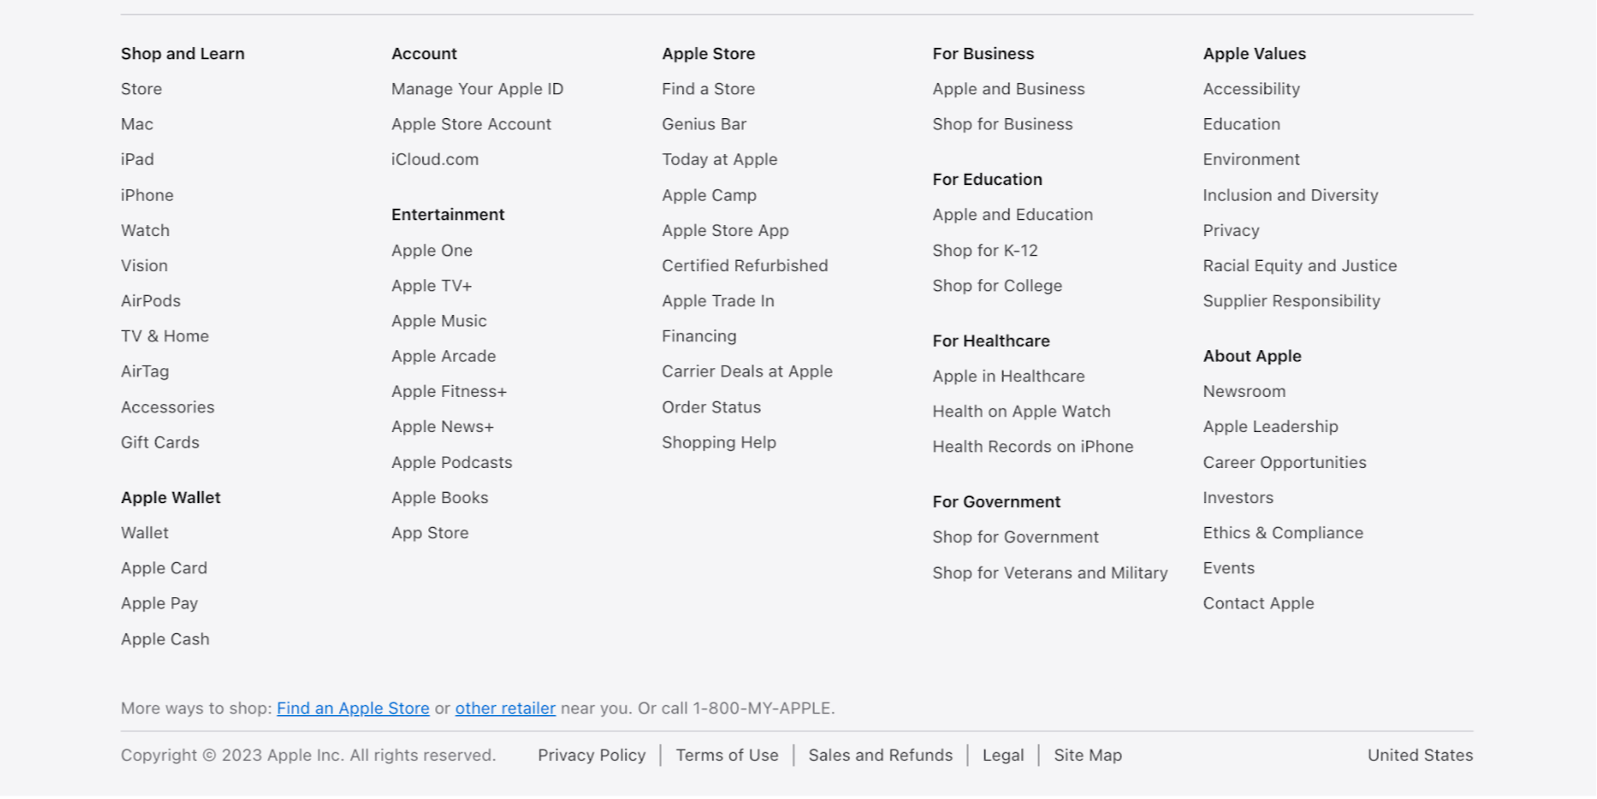The image size is (1597, 799).
Task: Click Find a Store in Apple Store column
Action: [708, 89]
